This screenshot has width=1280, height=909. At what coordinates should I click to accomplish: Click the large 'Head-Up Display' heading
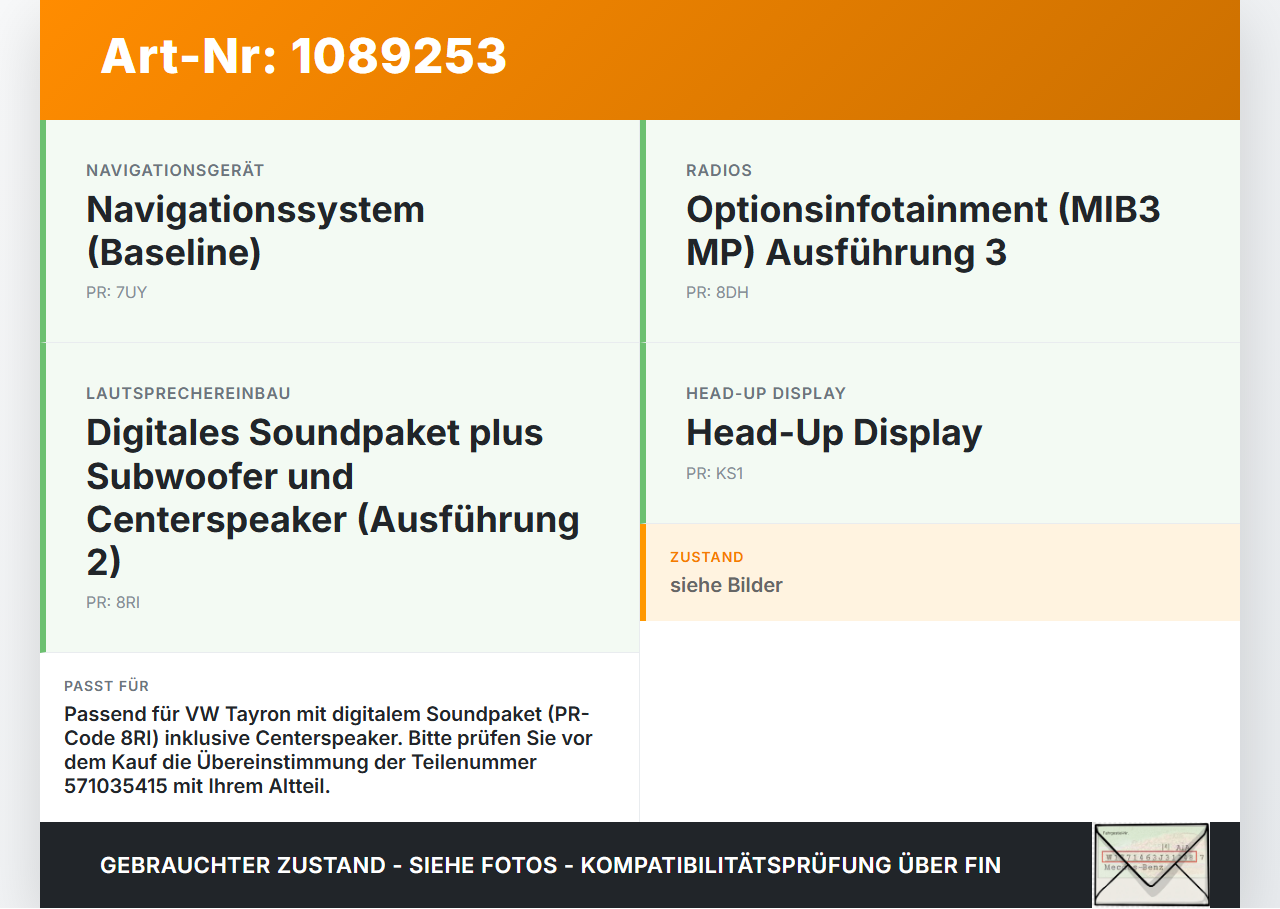click(x=834, y=433)
